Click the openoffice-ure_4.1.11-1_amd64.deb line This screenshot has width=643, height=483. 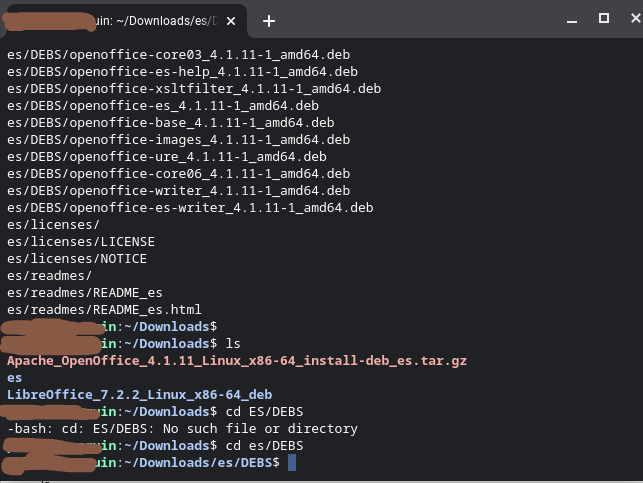(166, 157)
